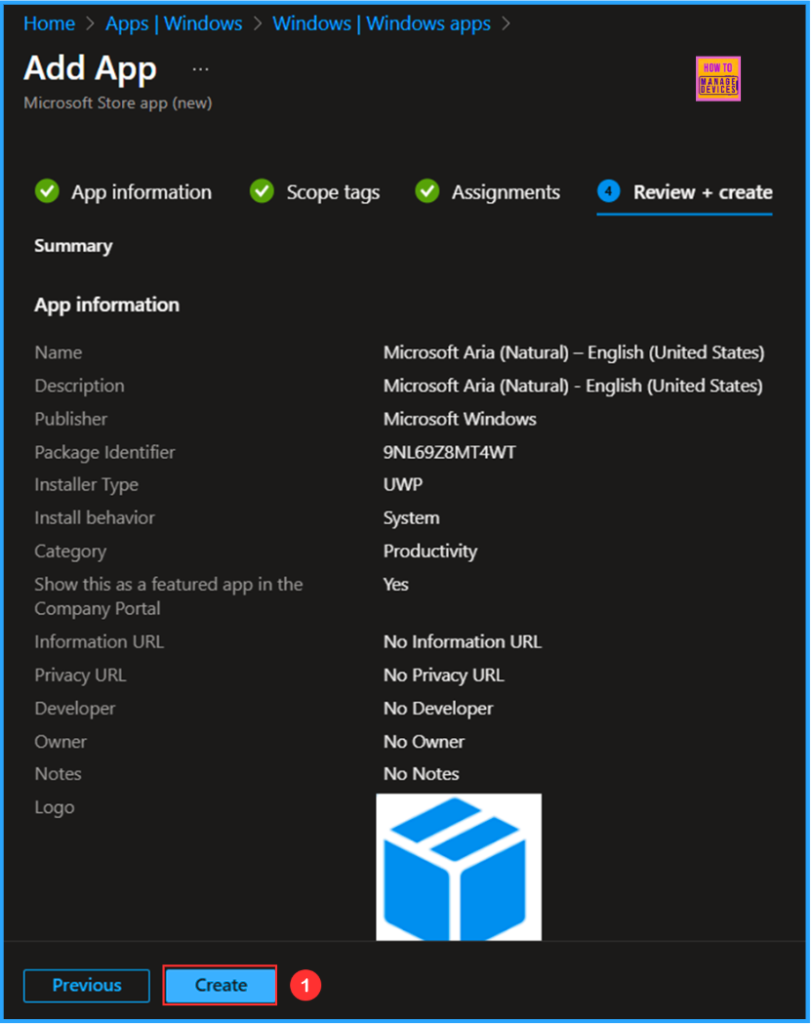
Task: Click the green check beside App information
Action: [47, 191]
